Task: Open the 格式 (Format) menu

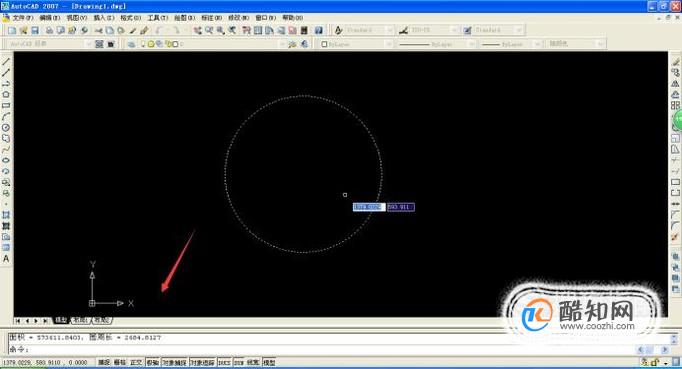Action: tap(130, 18)
